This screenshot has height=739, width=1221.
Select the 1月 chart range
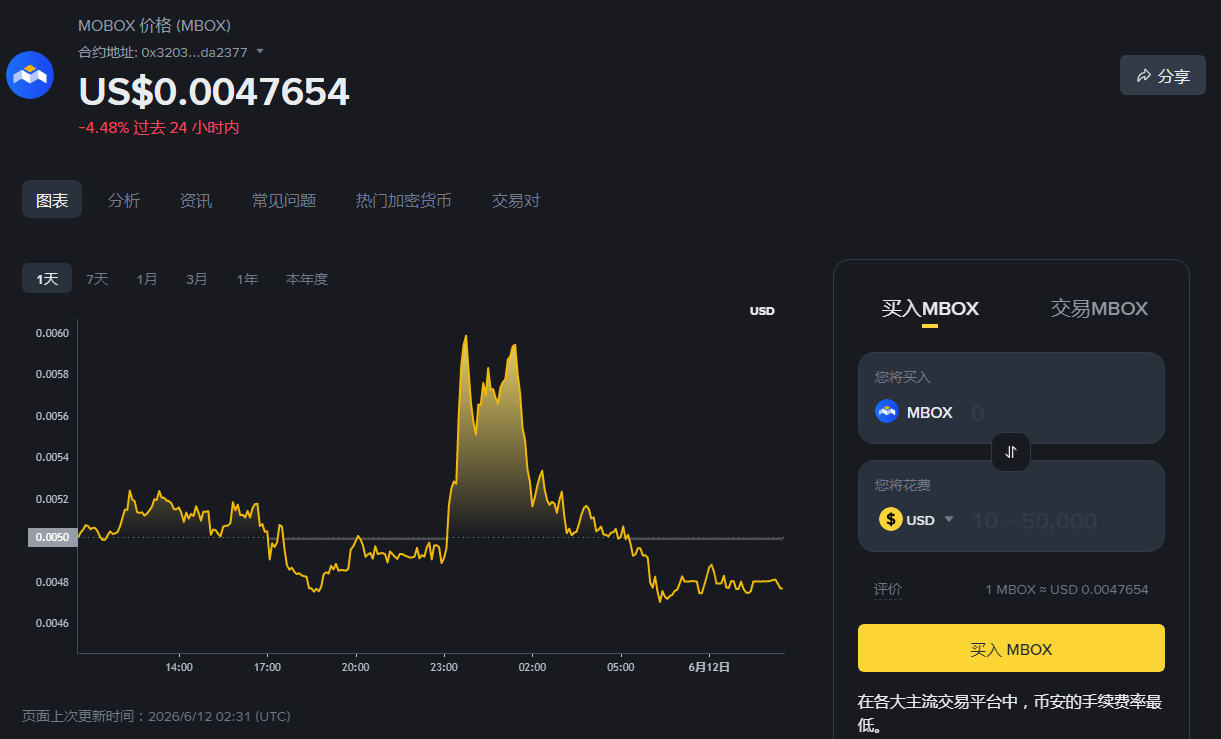147,279
